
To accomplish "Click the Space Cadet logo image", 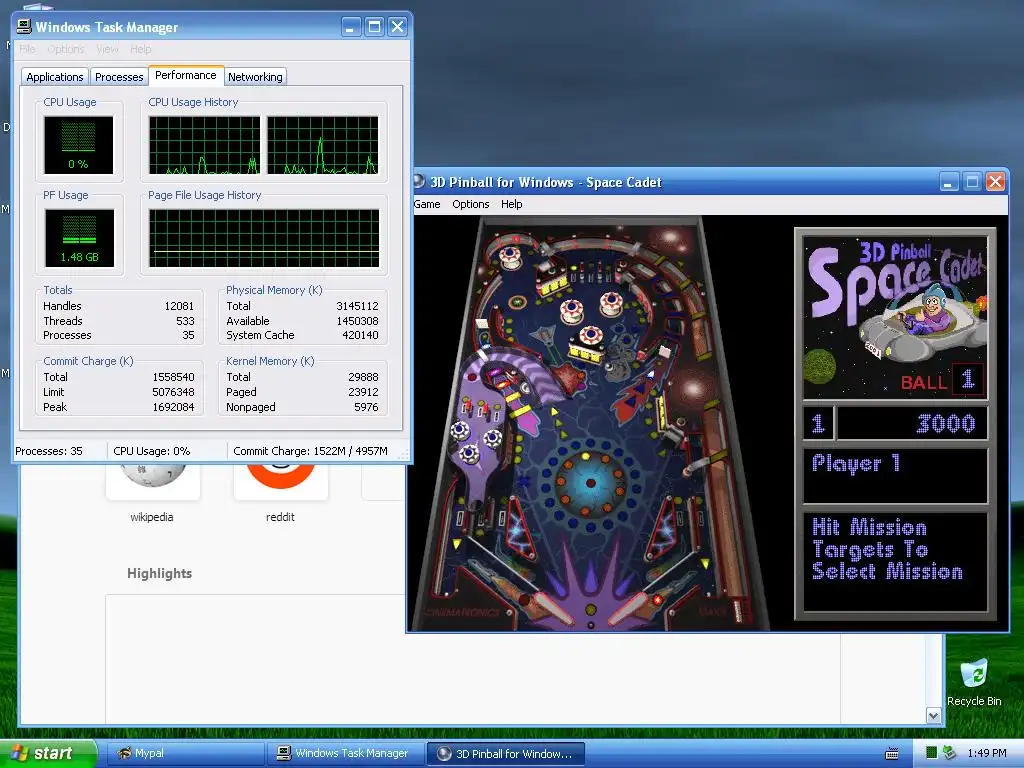I will [x=895, y=317].
